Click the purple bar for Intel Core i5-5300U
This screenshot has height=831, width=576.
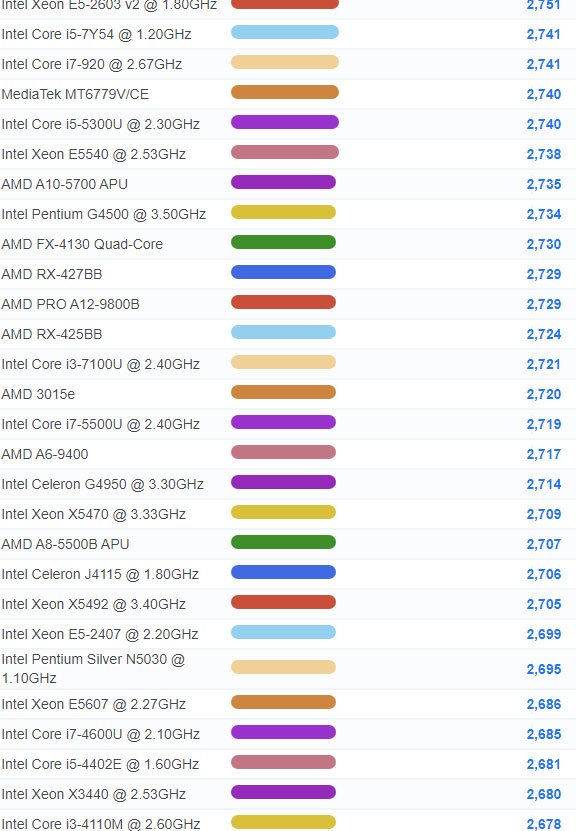coord(285,122)
